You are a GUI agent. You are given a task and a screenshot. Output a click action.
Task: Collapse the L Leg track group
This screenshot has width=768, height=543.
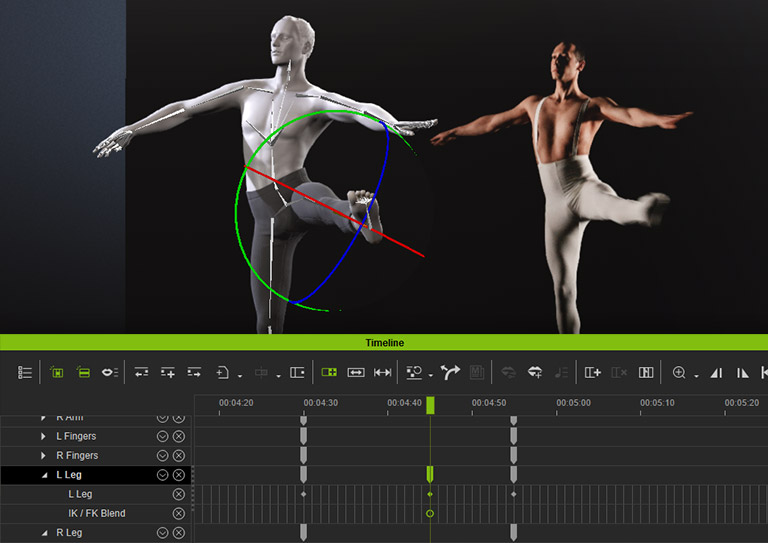[x=43, y=475]
